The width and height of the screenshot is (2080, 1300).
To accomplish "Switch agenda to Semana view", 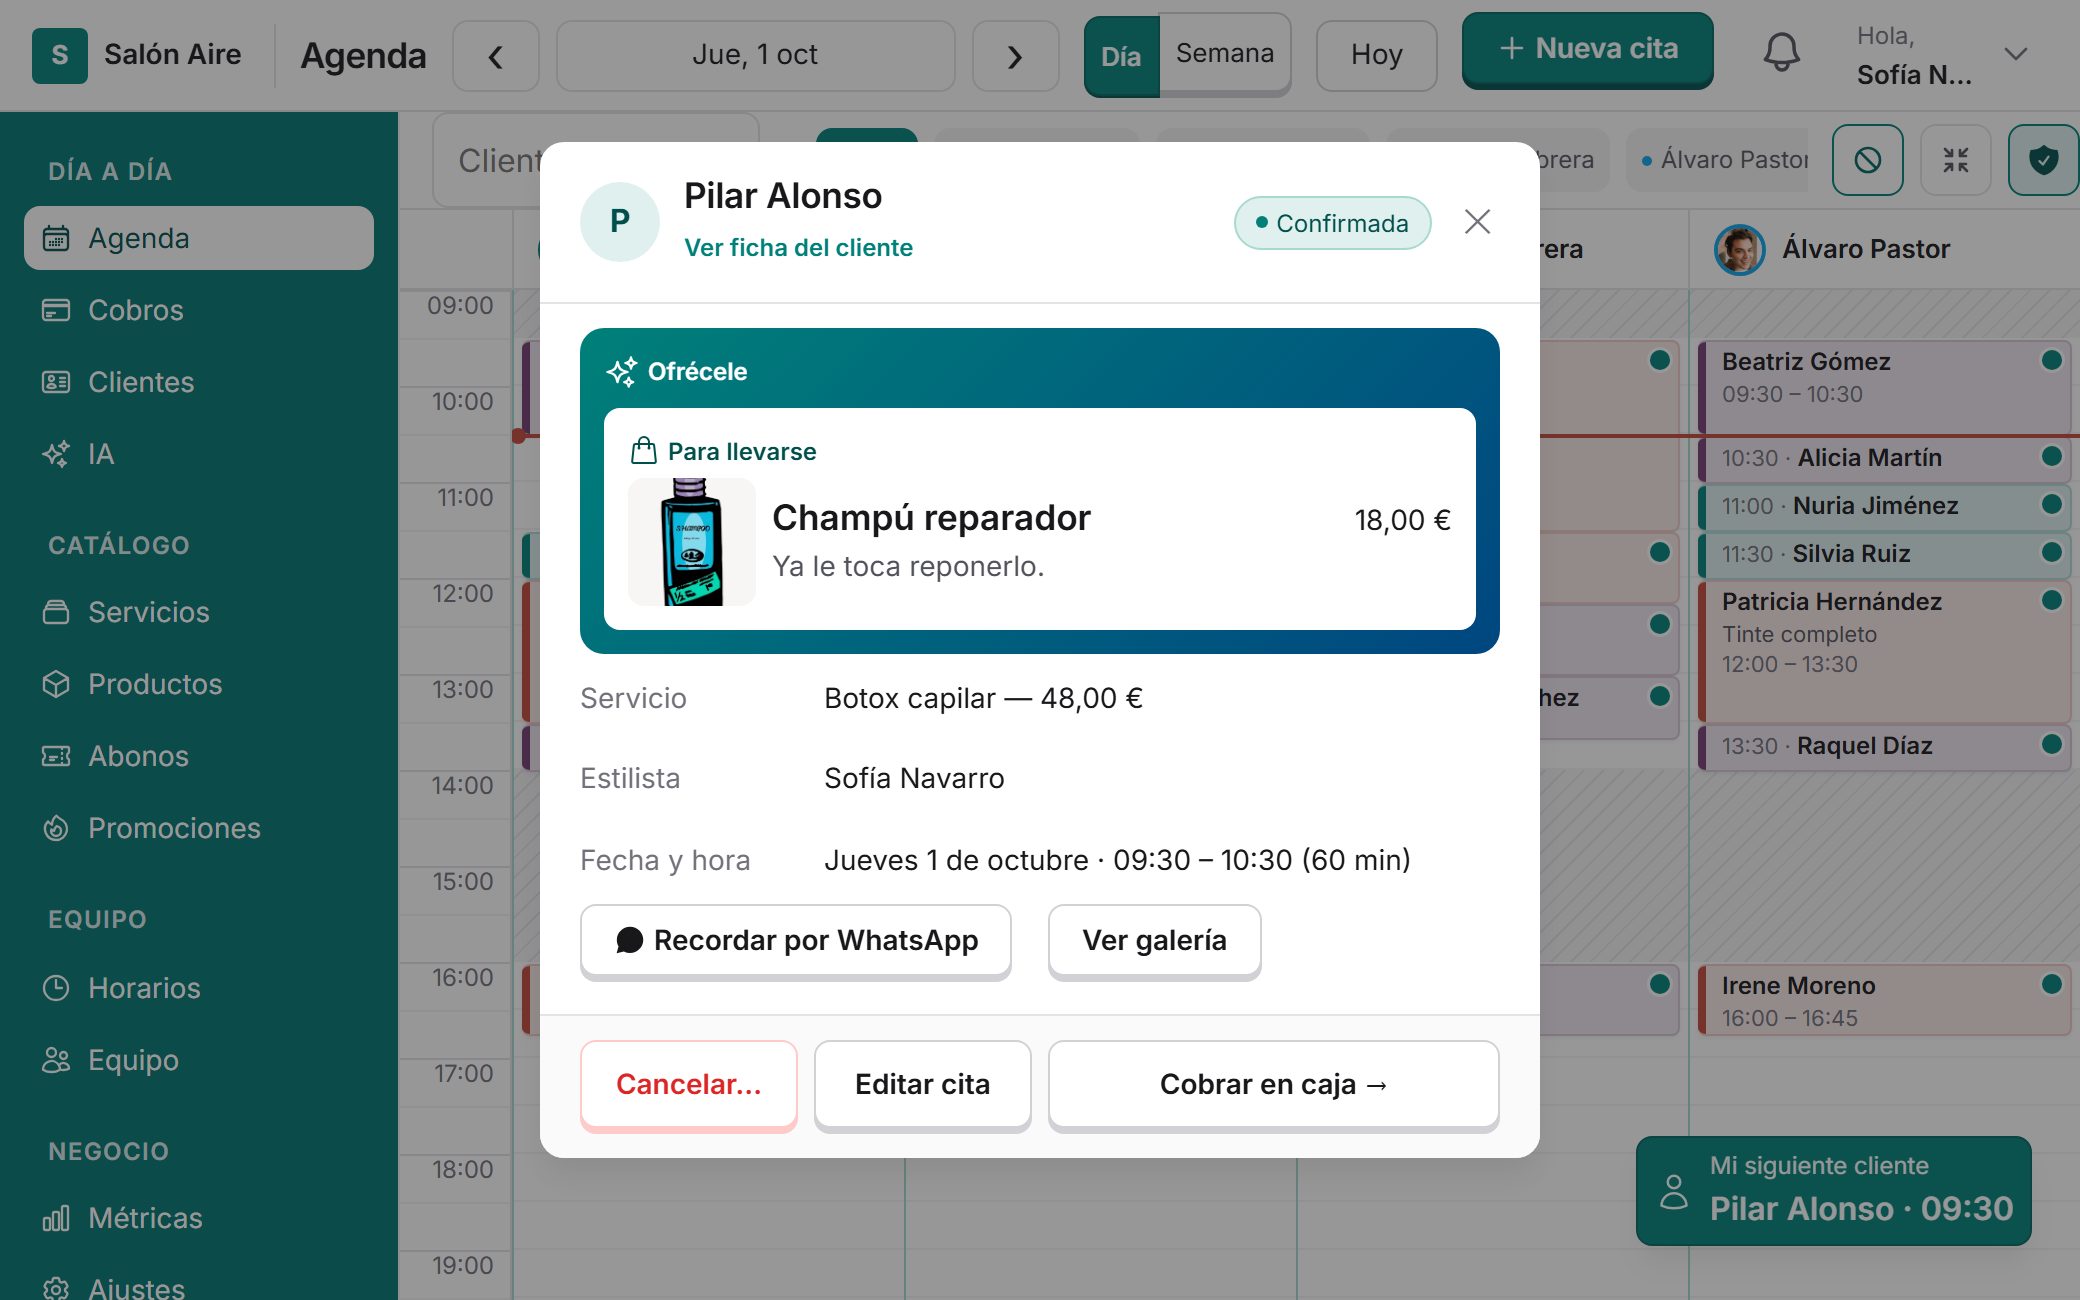I will pos(1225,53).
